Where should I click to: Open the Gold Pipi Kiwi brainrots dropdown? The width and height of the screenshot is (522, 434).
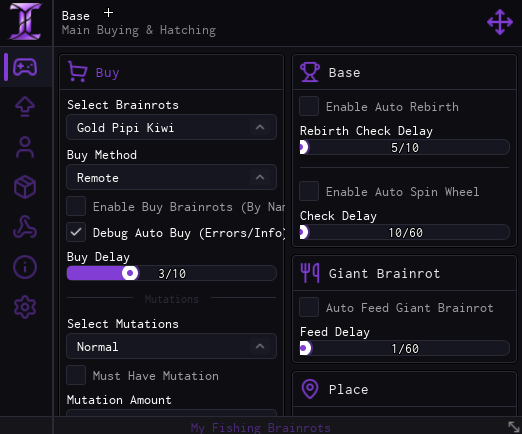(171, 127)
